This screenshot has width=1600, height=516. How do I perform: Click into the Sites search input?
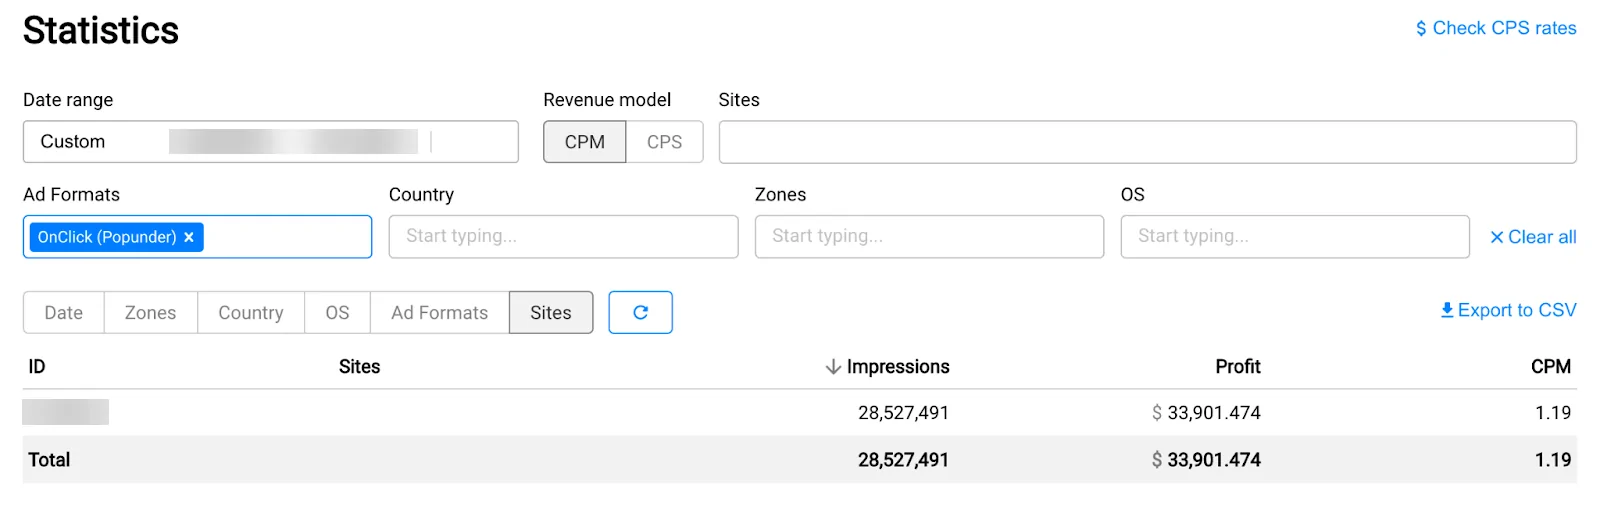coord(1147,142)
